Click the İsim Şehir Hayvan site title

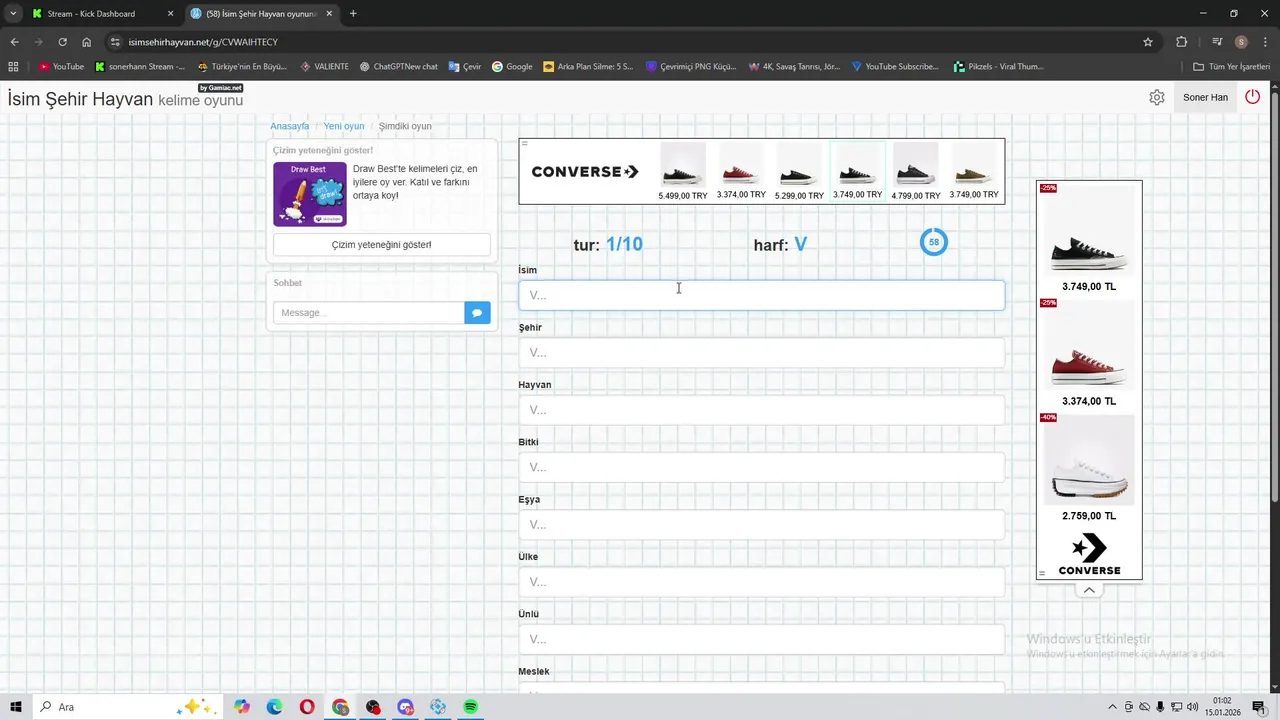(80, 99)
